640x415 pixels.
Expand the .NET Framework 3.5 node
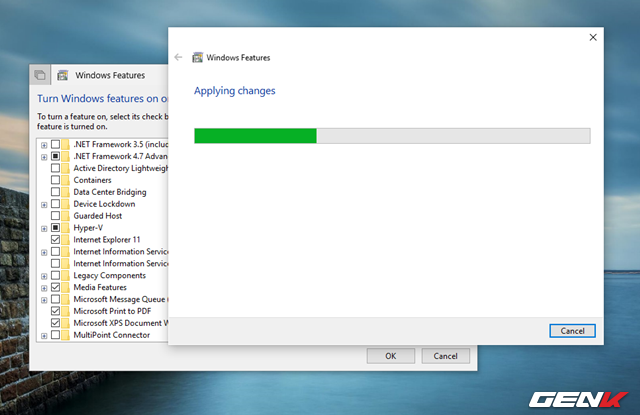(x=44, y=145)
